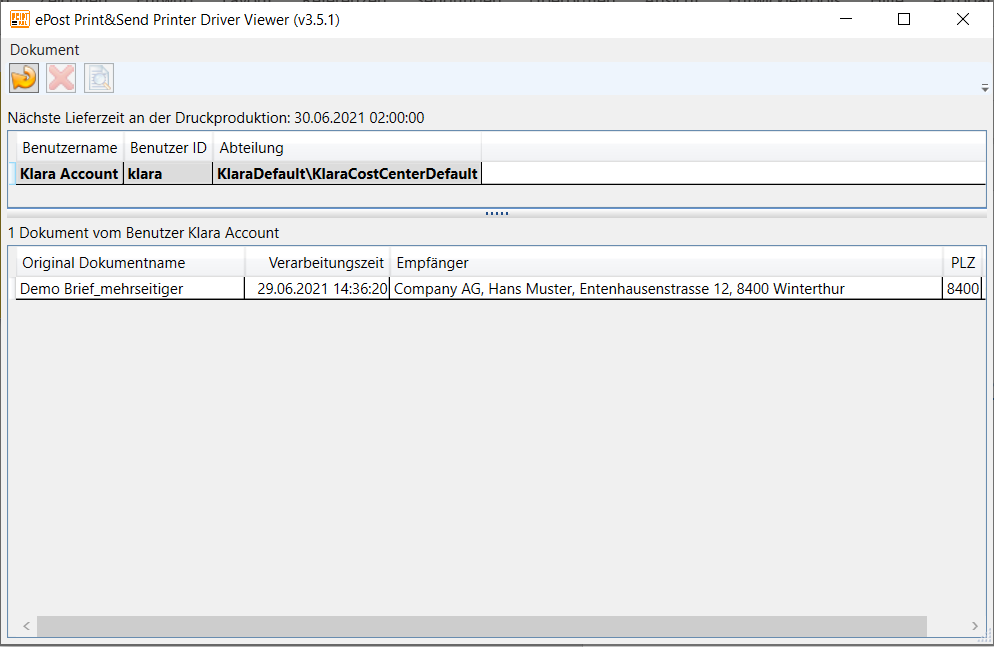Sort by the Benutzer ID column header
994x647 pixels.
coord(169,148)
